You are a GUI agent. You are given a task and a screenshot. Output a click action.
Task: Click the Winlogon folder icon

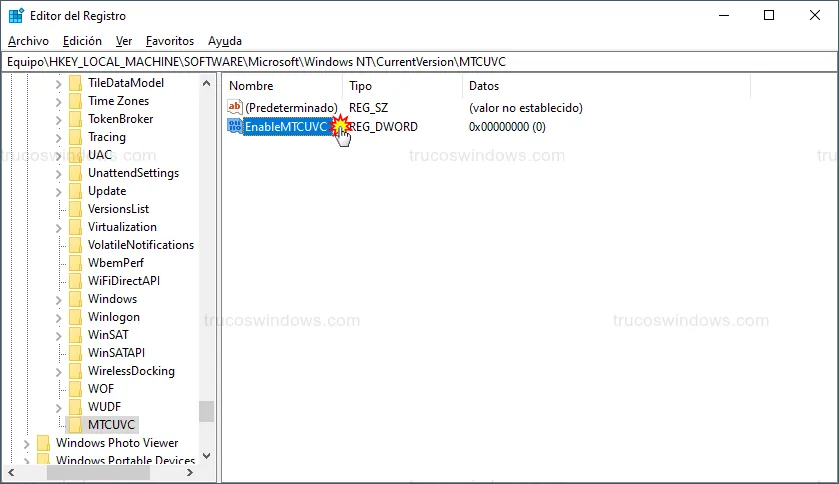pyautogui.click(x=76, y=317)
